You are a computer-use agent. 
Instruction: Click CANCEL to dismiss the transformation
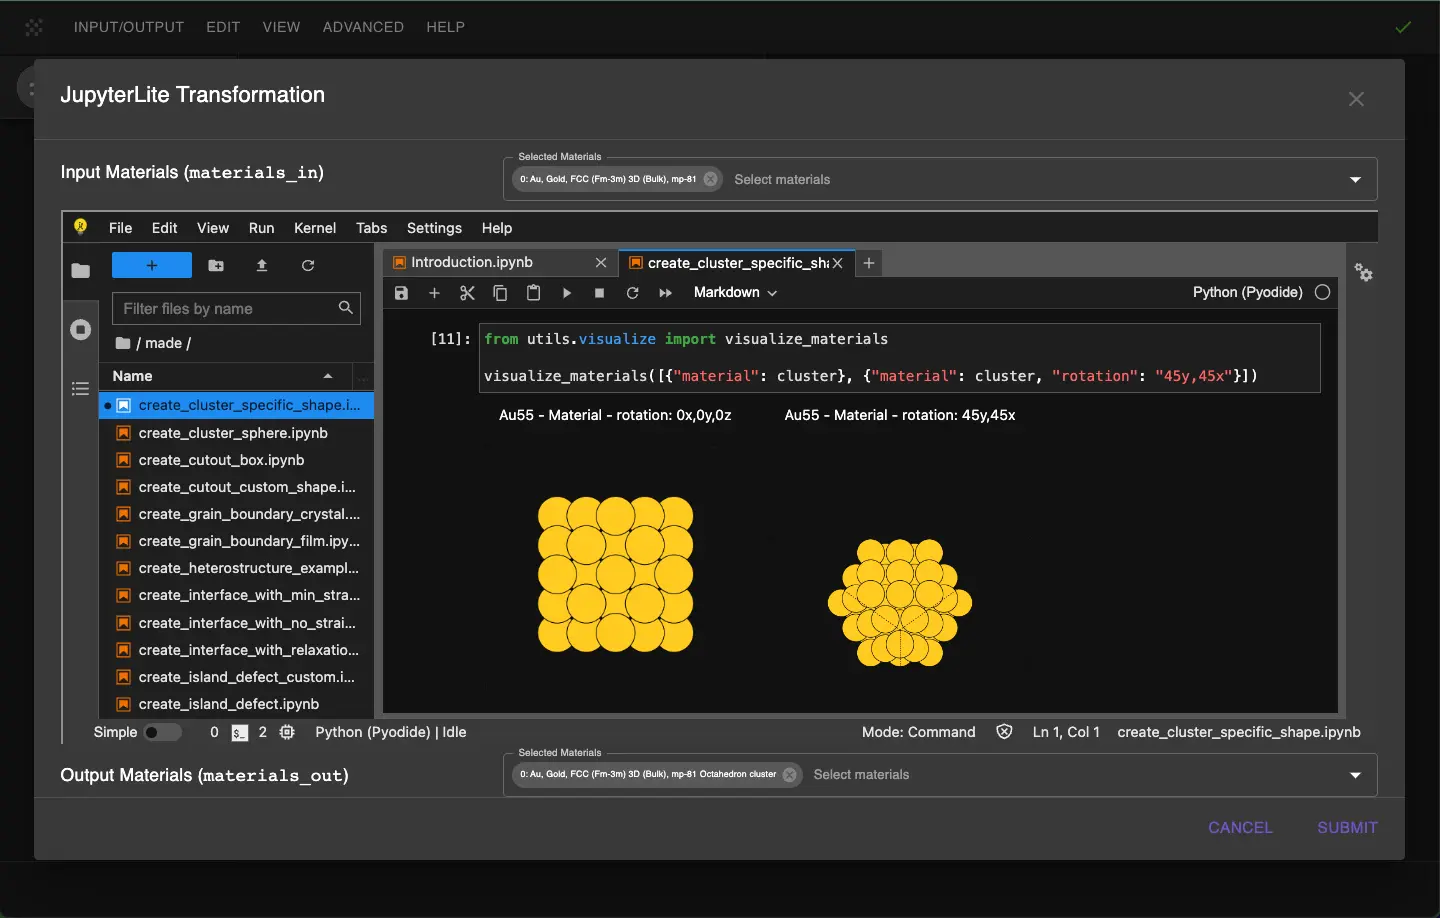point(1240,827)
